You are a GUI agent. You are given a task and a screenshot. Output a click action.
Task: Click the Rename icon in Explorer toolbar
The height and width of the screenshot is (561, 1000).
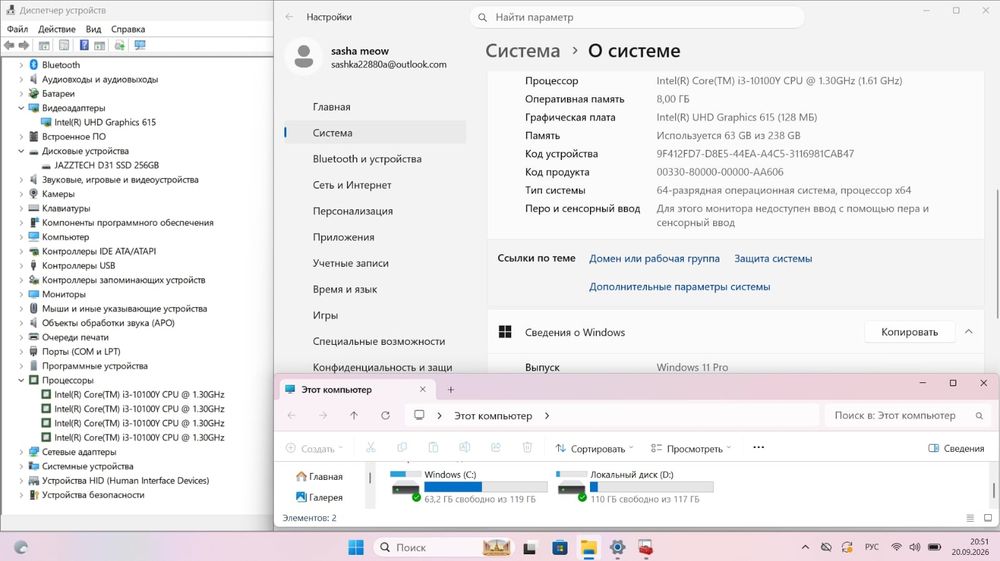pyautogui.click(x=464, y=448)
